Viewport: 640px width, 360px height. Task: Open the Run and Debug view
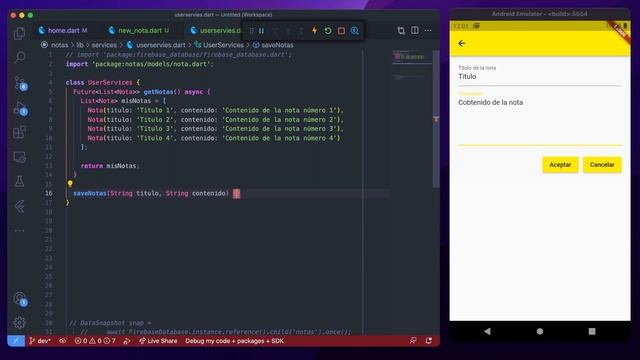tap(20, 108)
